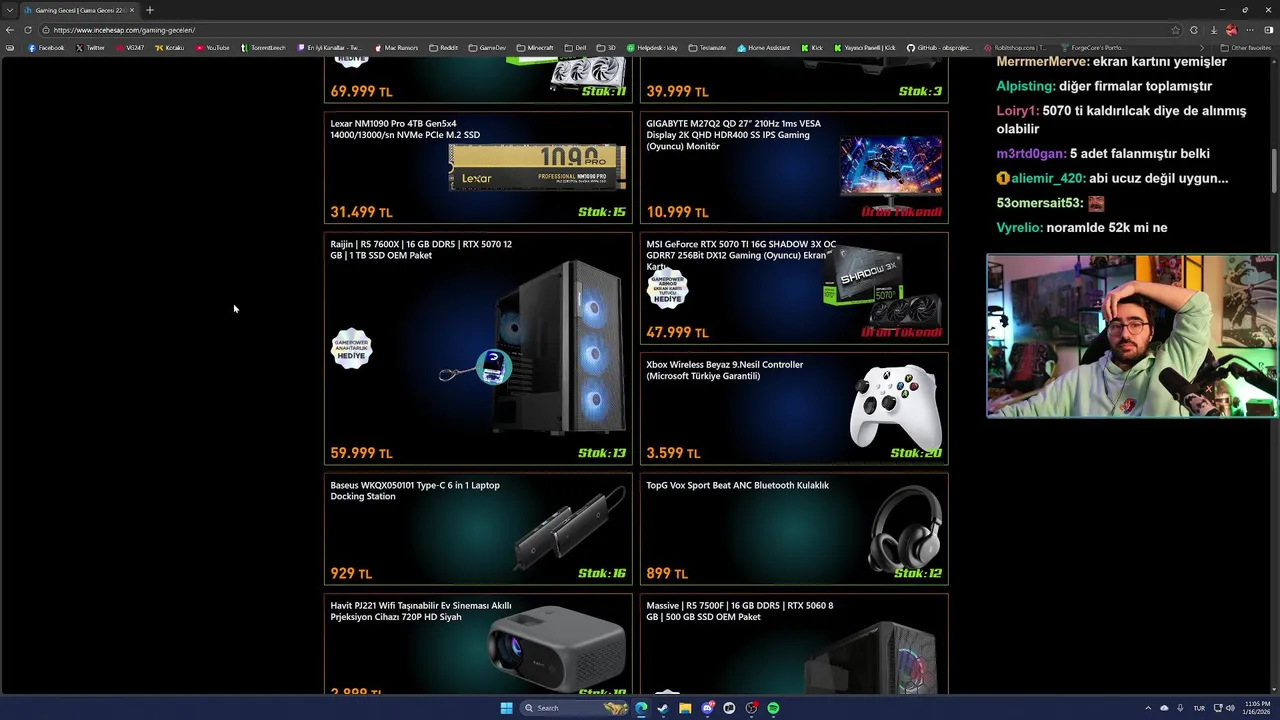Open the 3D bookmarks folder
The image size is (1280, 720).
(x=606, y=48)
